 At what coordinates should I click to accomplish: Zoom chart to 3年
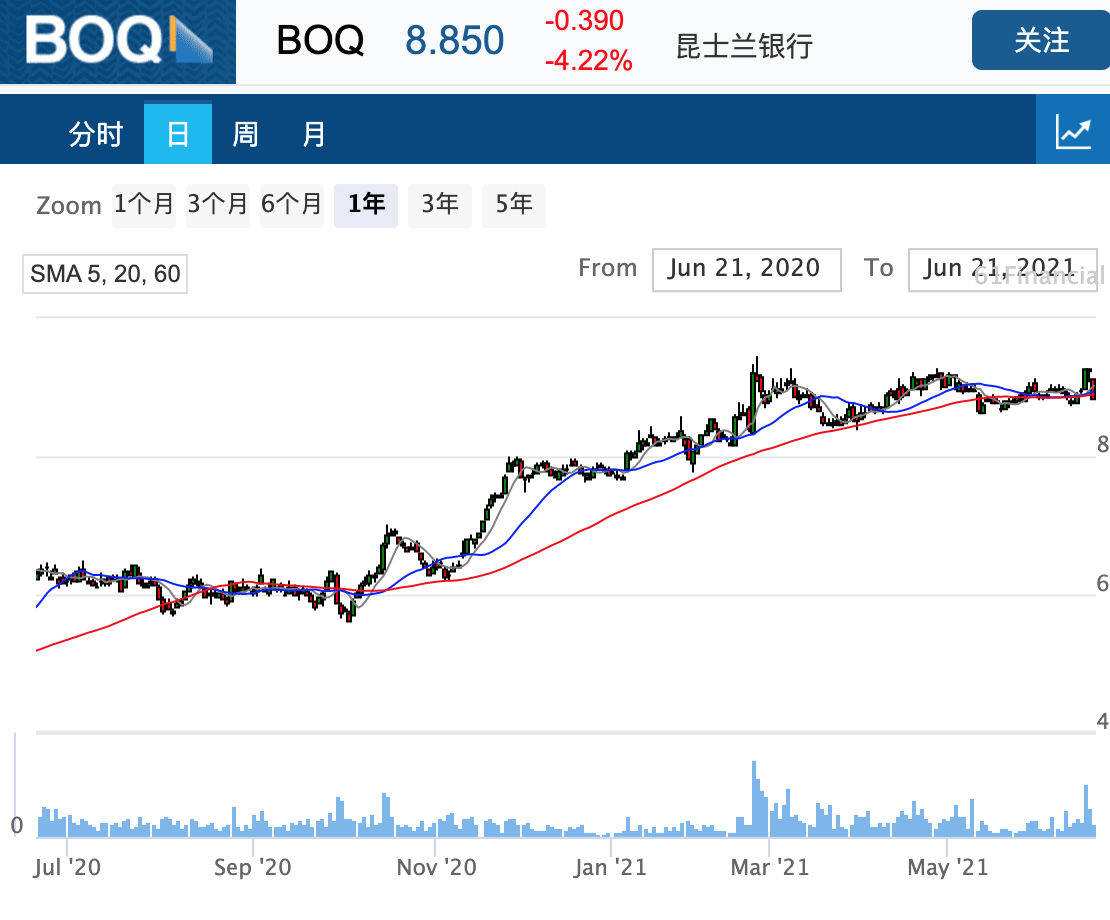[440, 205]
